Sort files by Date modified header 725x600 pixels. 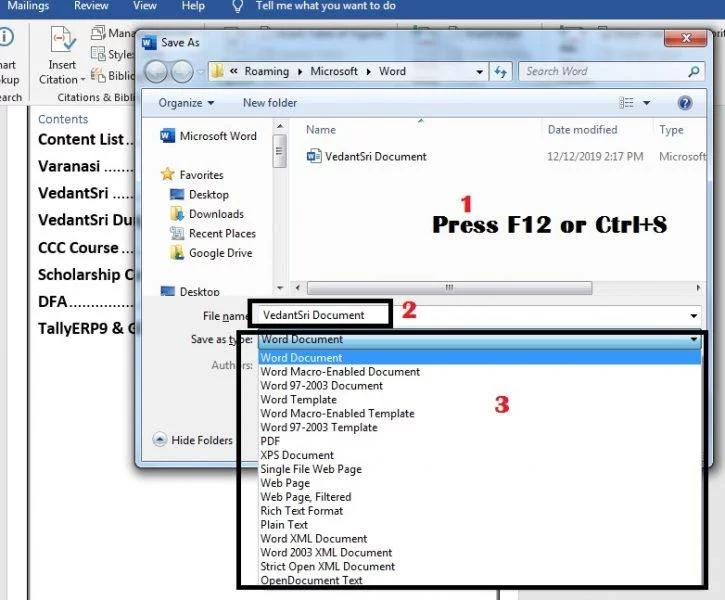pyautogui.click(x=583, y=129)
